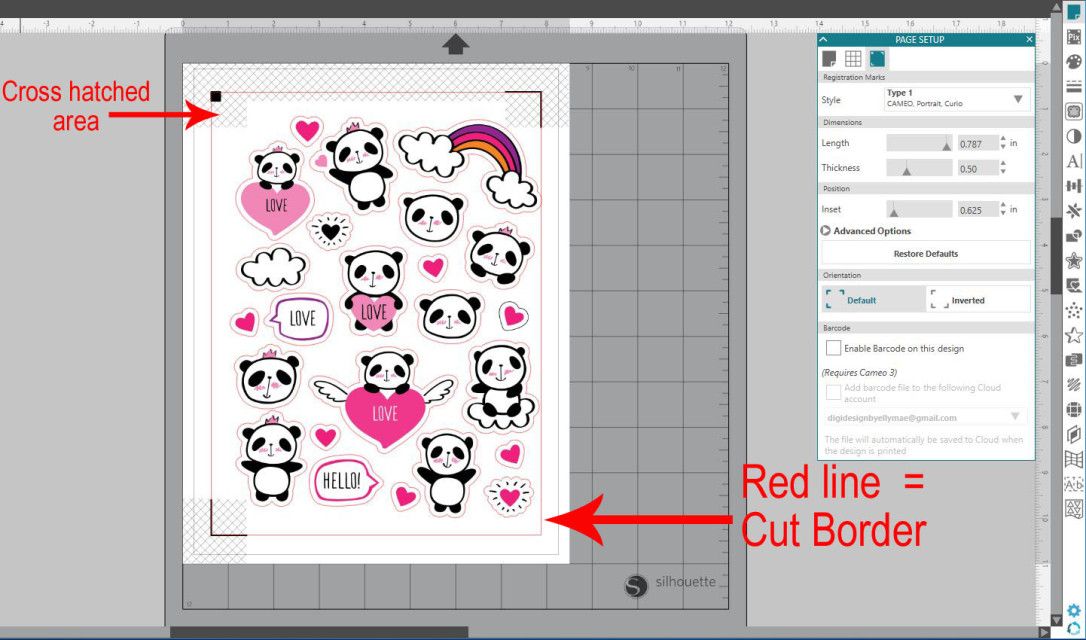Screen dimensions: 1086x640
Task: Open the Text Style panel
Action: coord(1074,161)
